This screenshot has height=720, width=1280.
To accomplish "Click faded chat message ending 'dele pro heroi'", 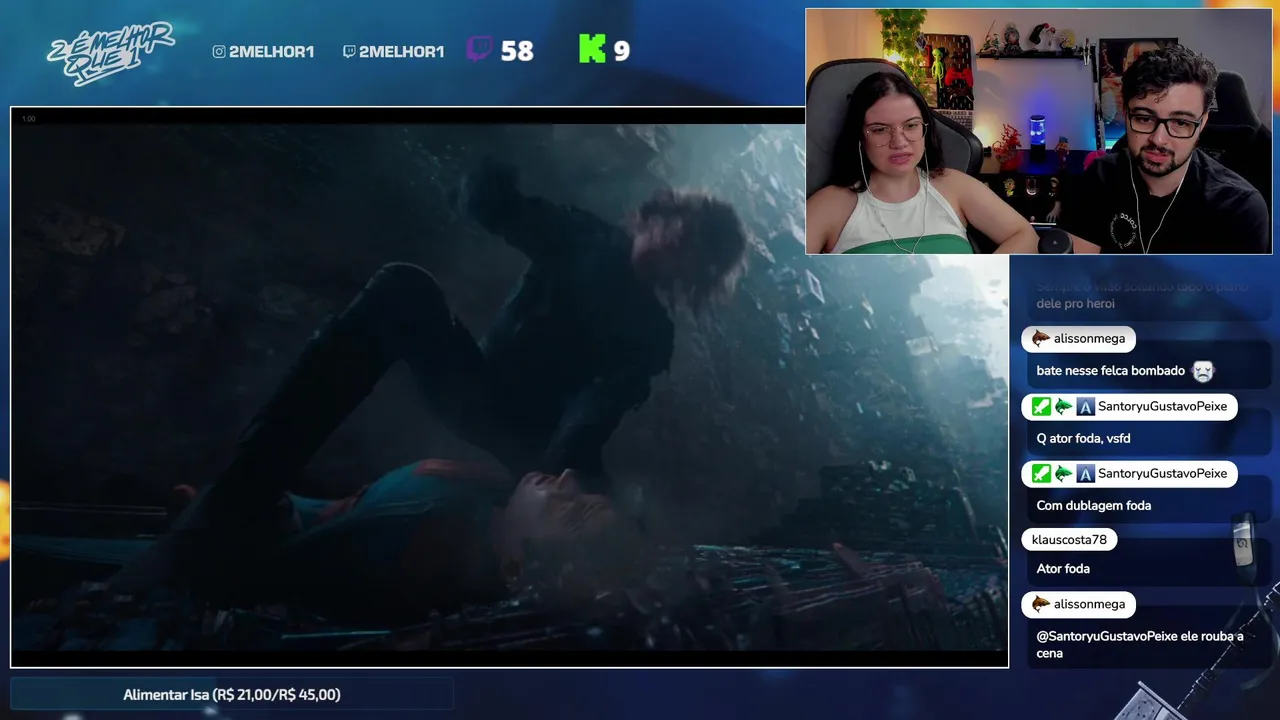I will 1142,295.
